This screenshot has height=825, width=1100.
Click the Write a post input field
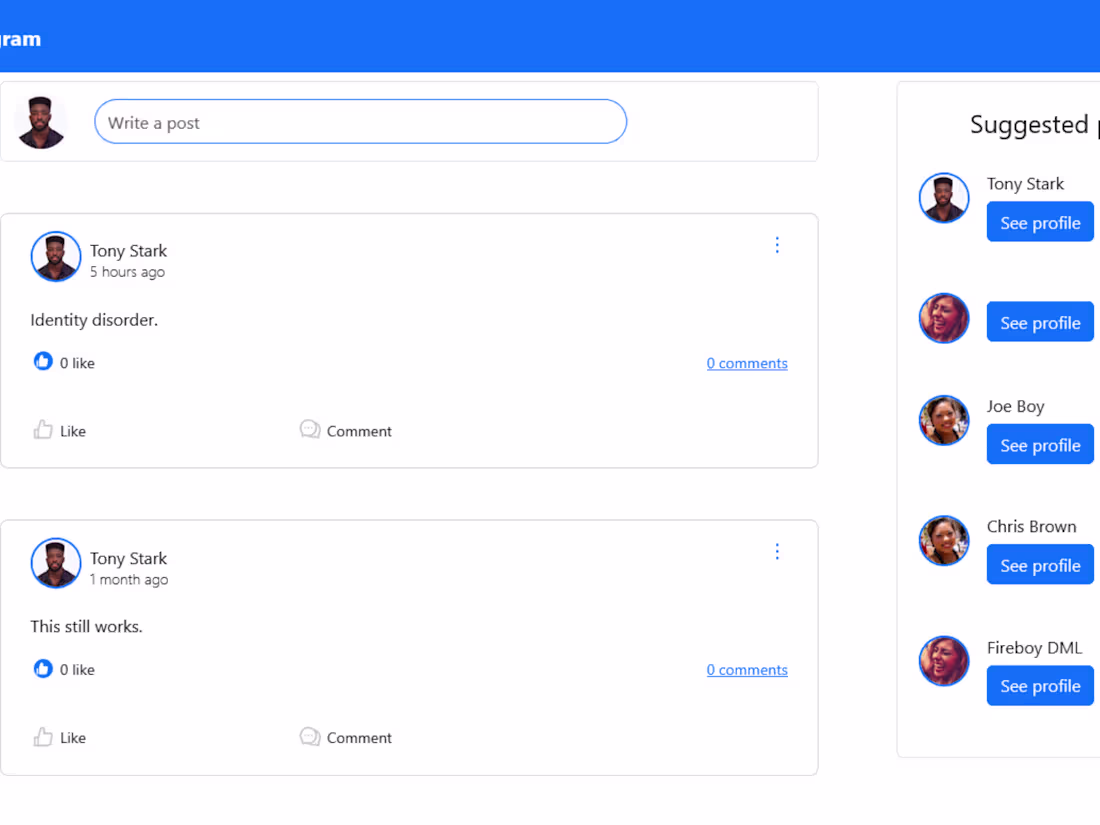pyautogui.click(x=361, y=121)
